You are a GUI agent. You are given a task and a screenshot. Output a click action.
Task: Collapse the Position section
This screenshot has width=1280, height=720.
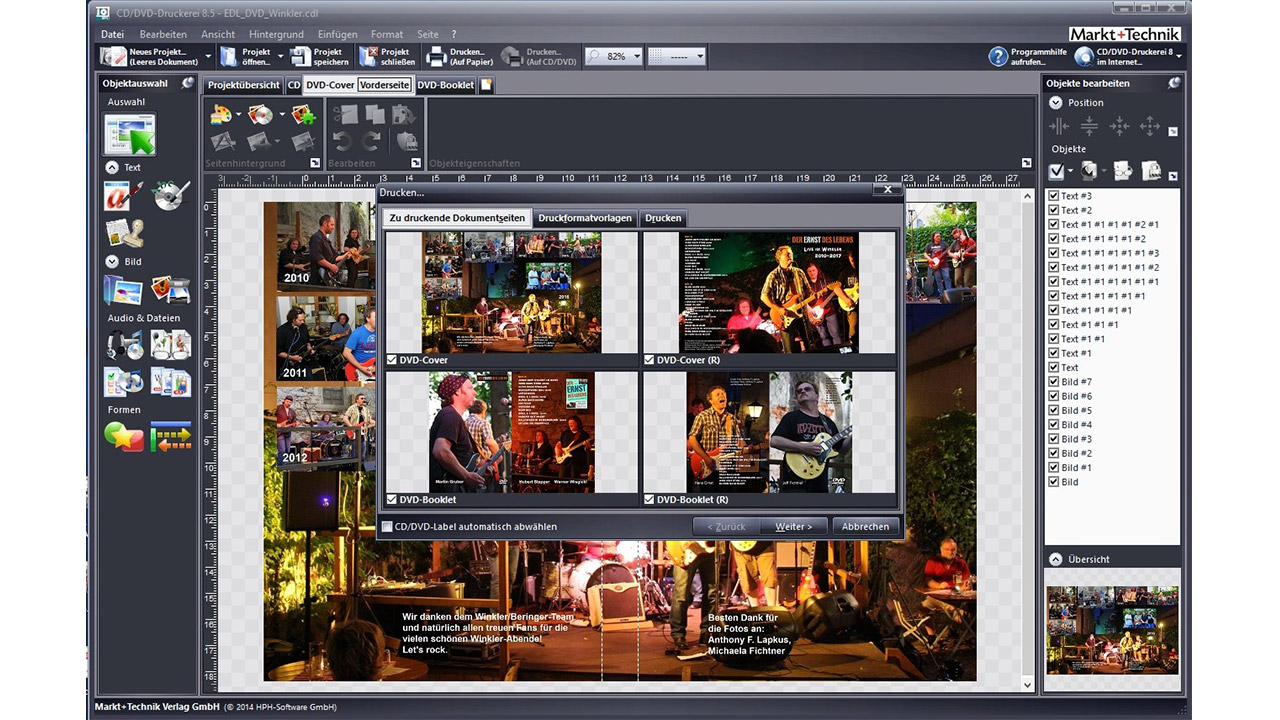[x=1055, y=102]
